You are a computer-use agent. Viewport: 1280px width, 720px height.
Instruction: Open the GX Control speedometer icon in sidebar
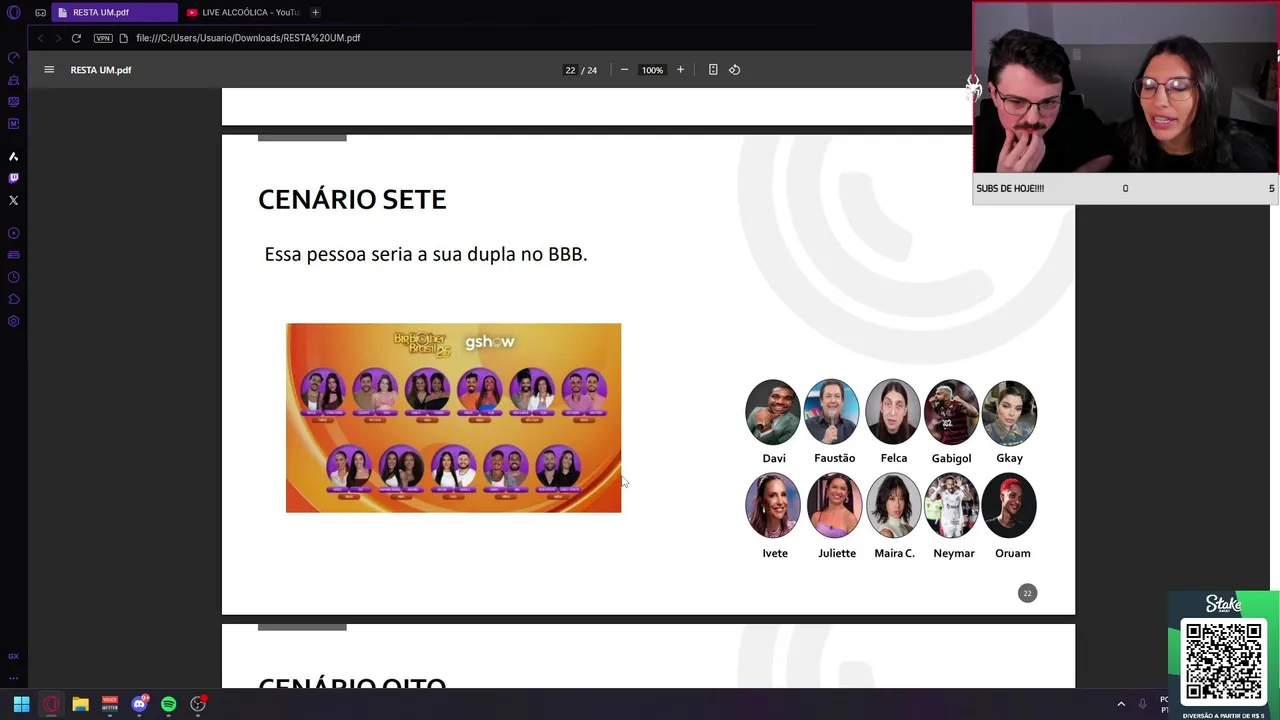pos(14,58)
